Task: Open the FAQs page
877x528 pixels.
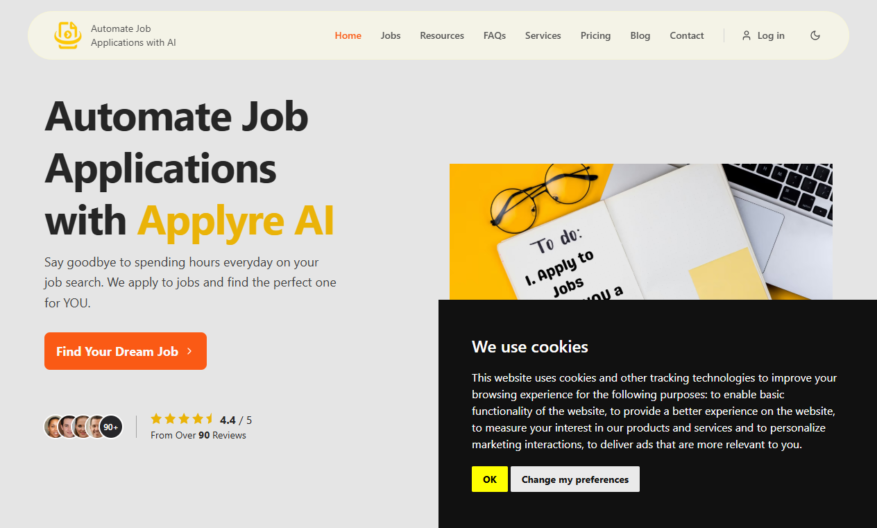Action: (494, 36)
